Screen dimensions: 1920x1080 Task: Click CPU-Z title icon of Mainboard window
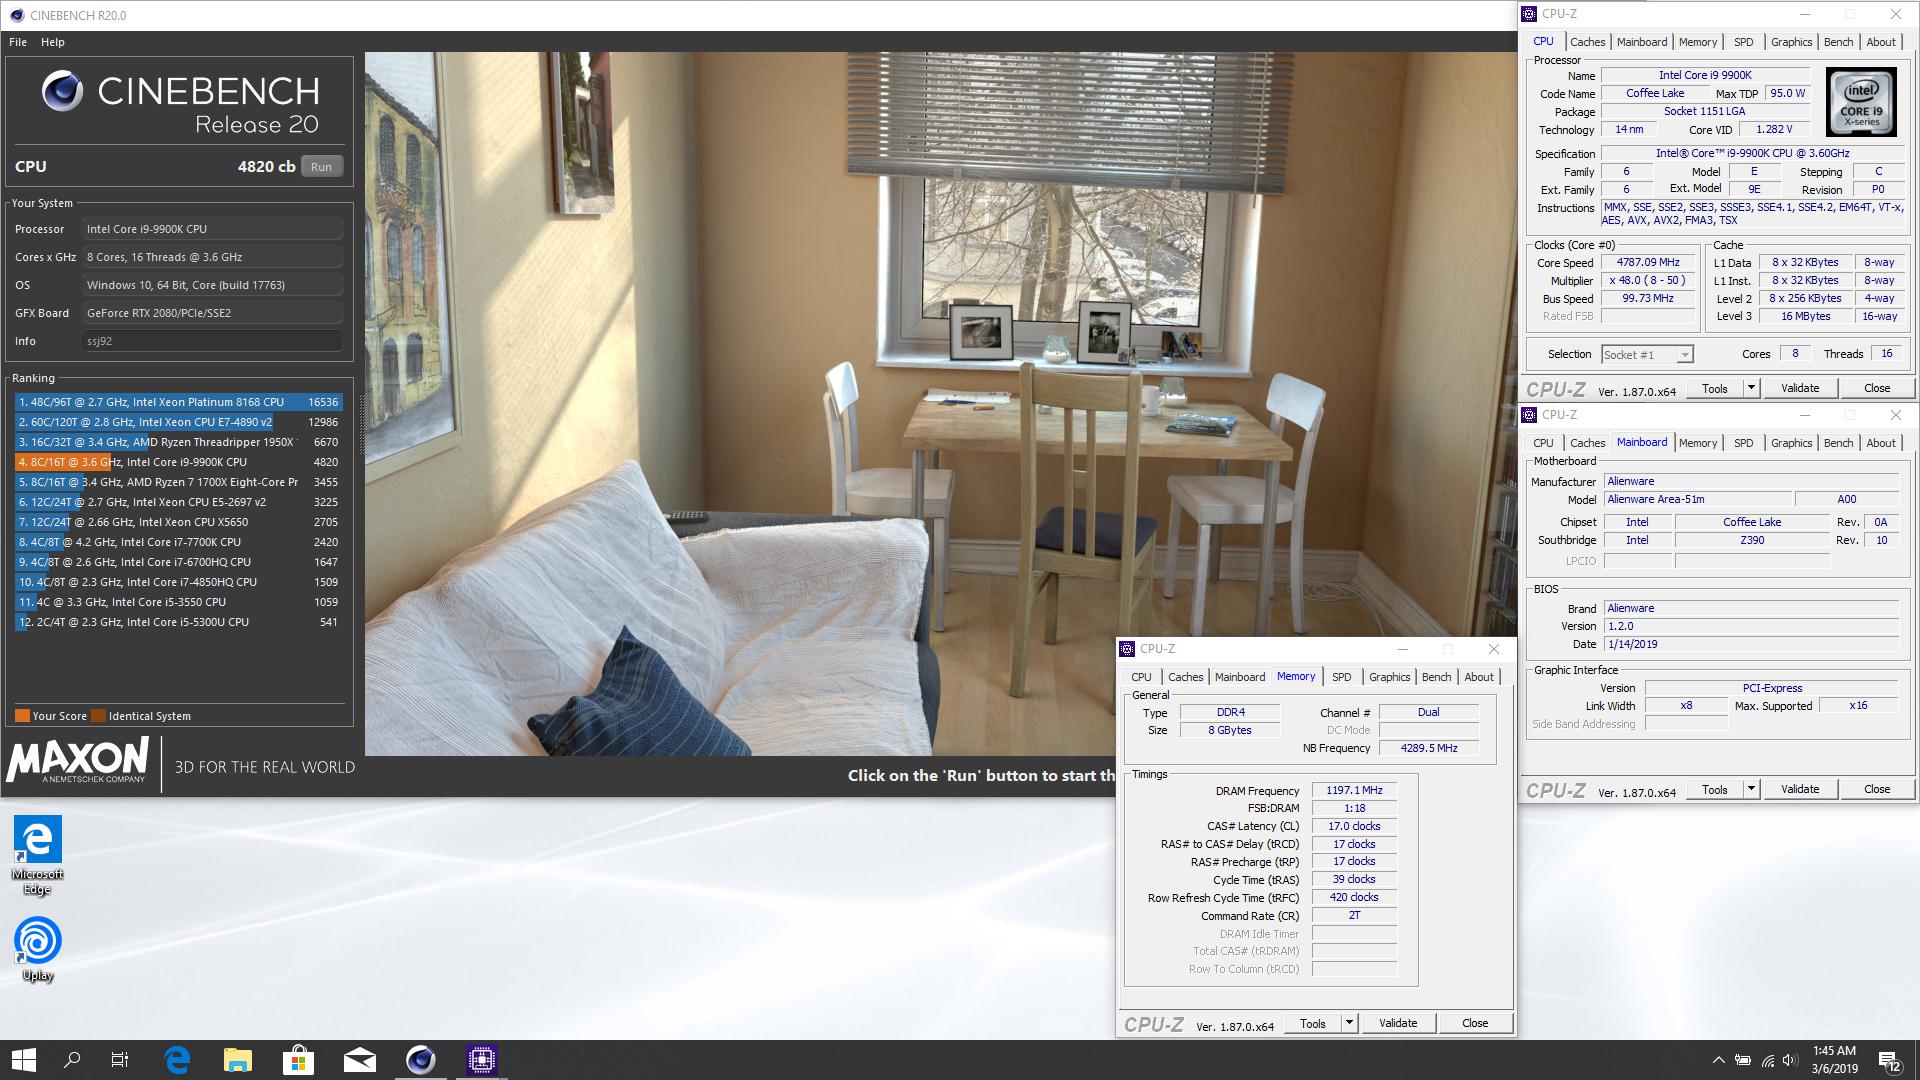pos(1529,415)
